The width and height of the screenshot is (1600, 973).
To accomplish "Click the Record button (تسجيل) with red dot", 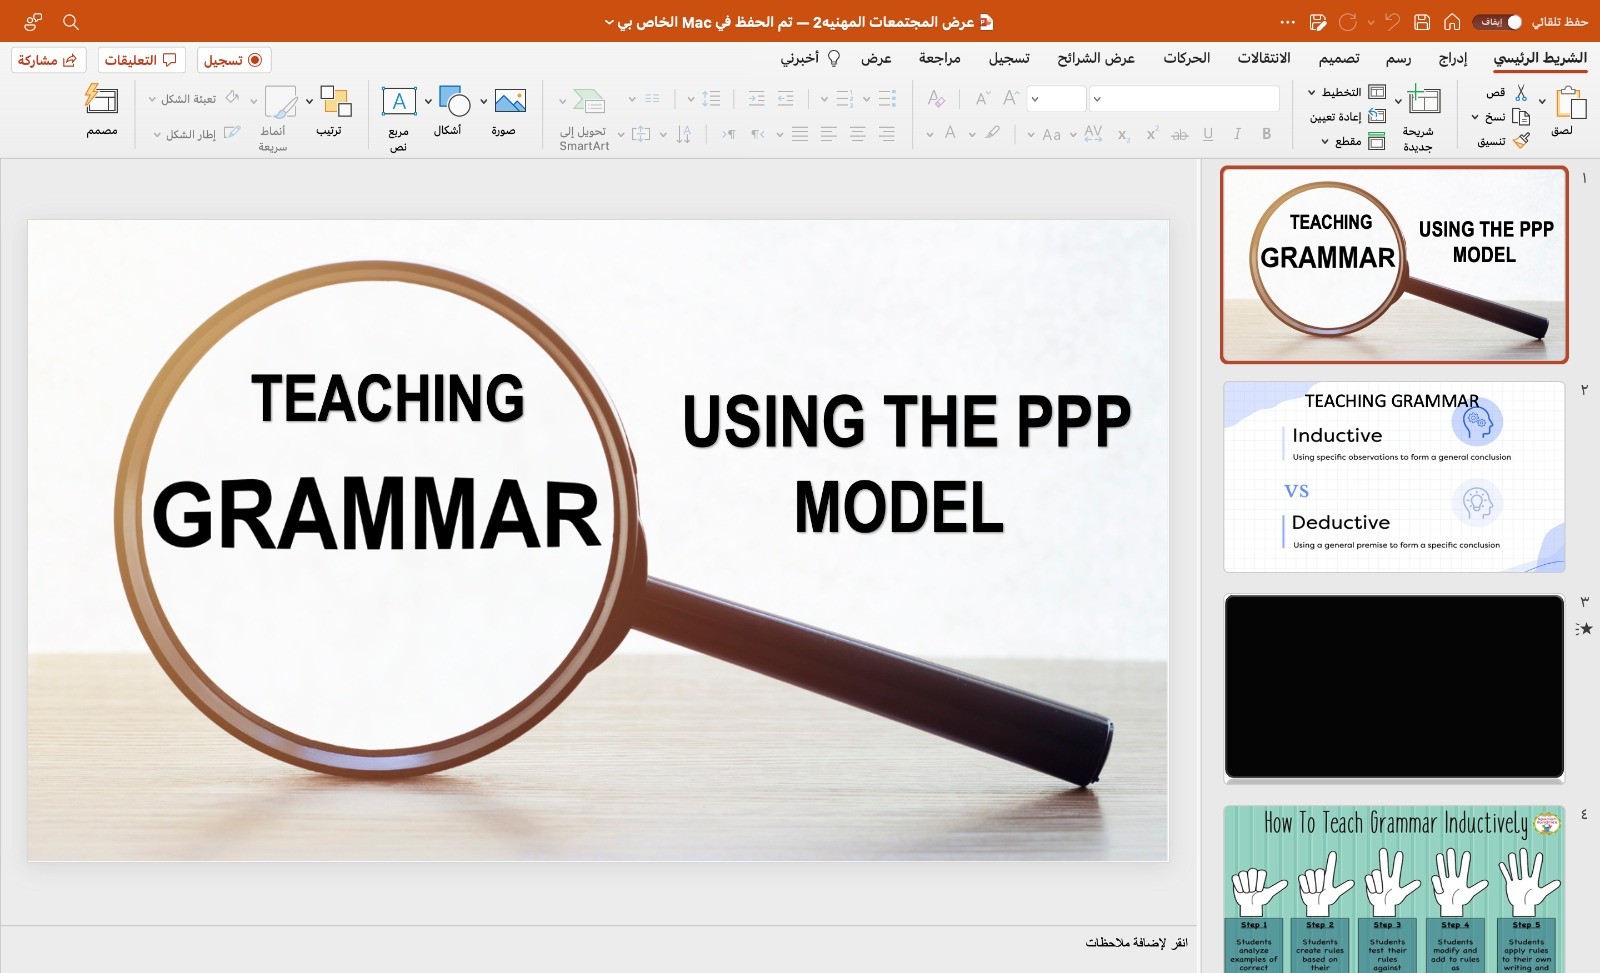I will 233,60.
